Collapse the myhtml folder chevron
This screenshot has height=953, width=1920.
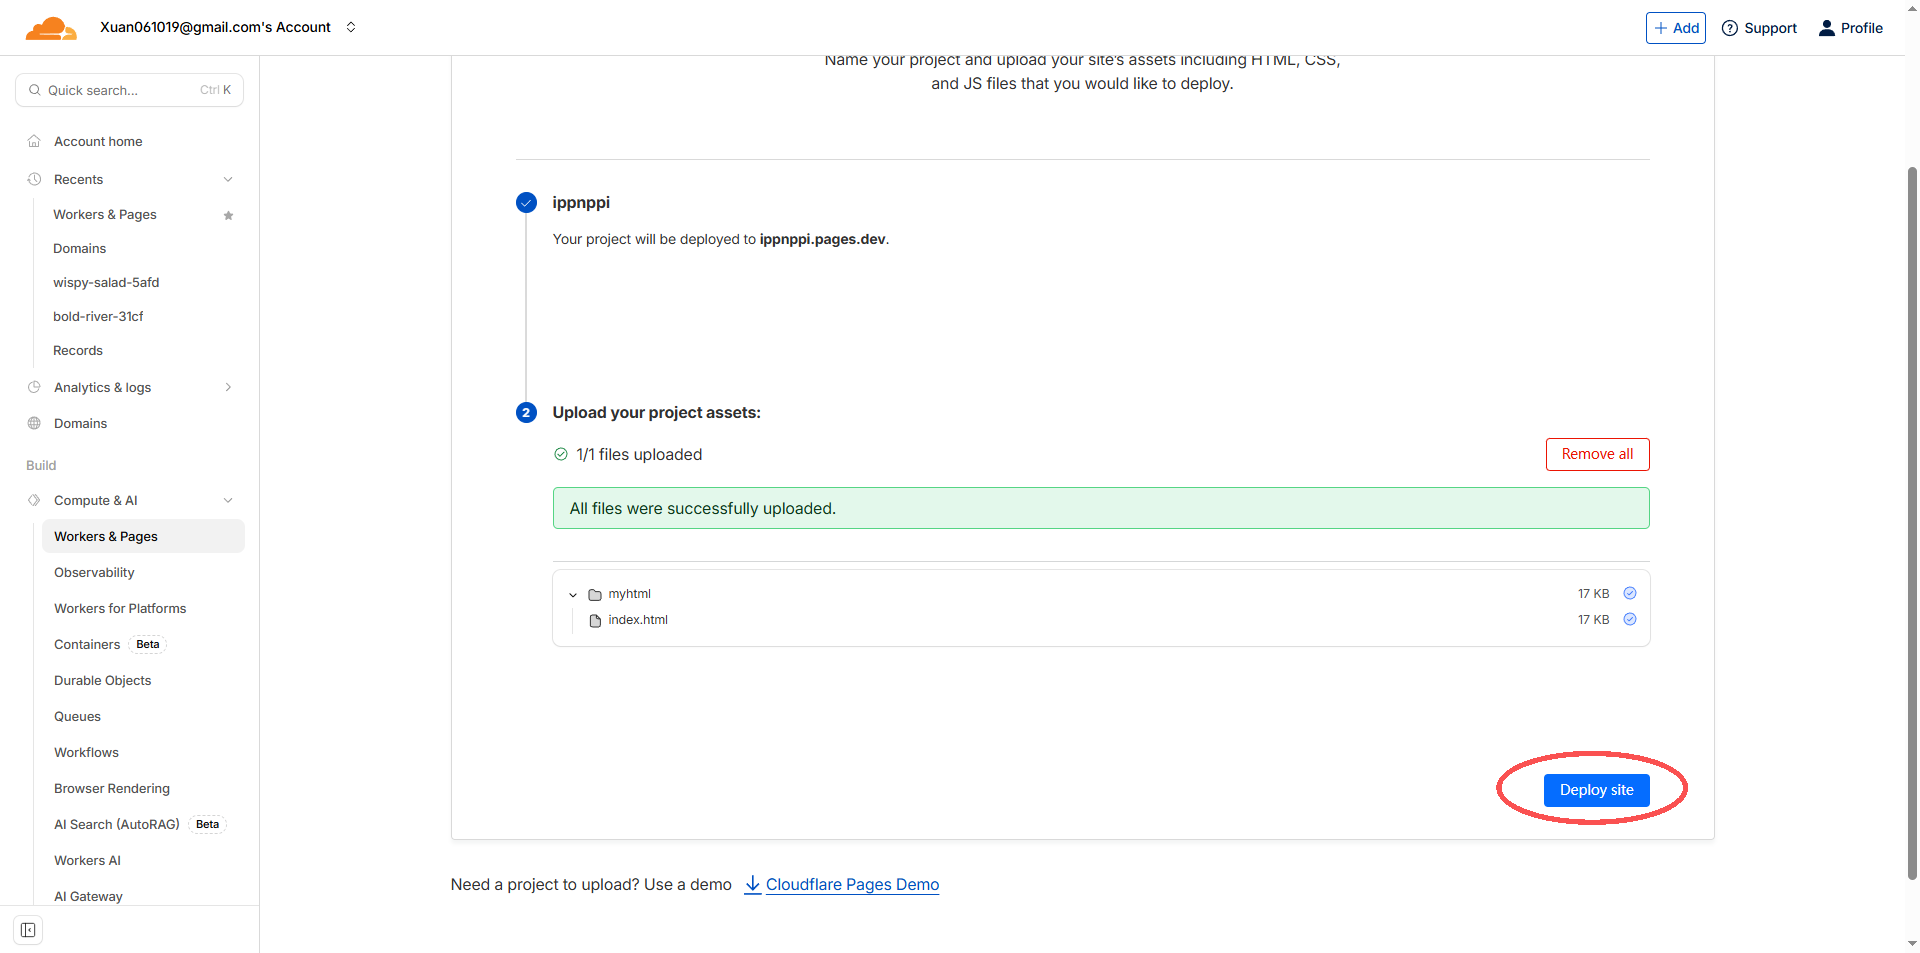tap(573, 594)
